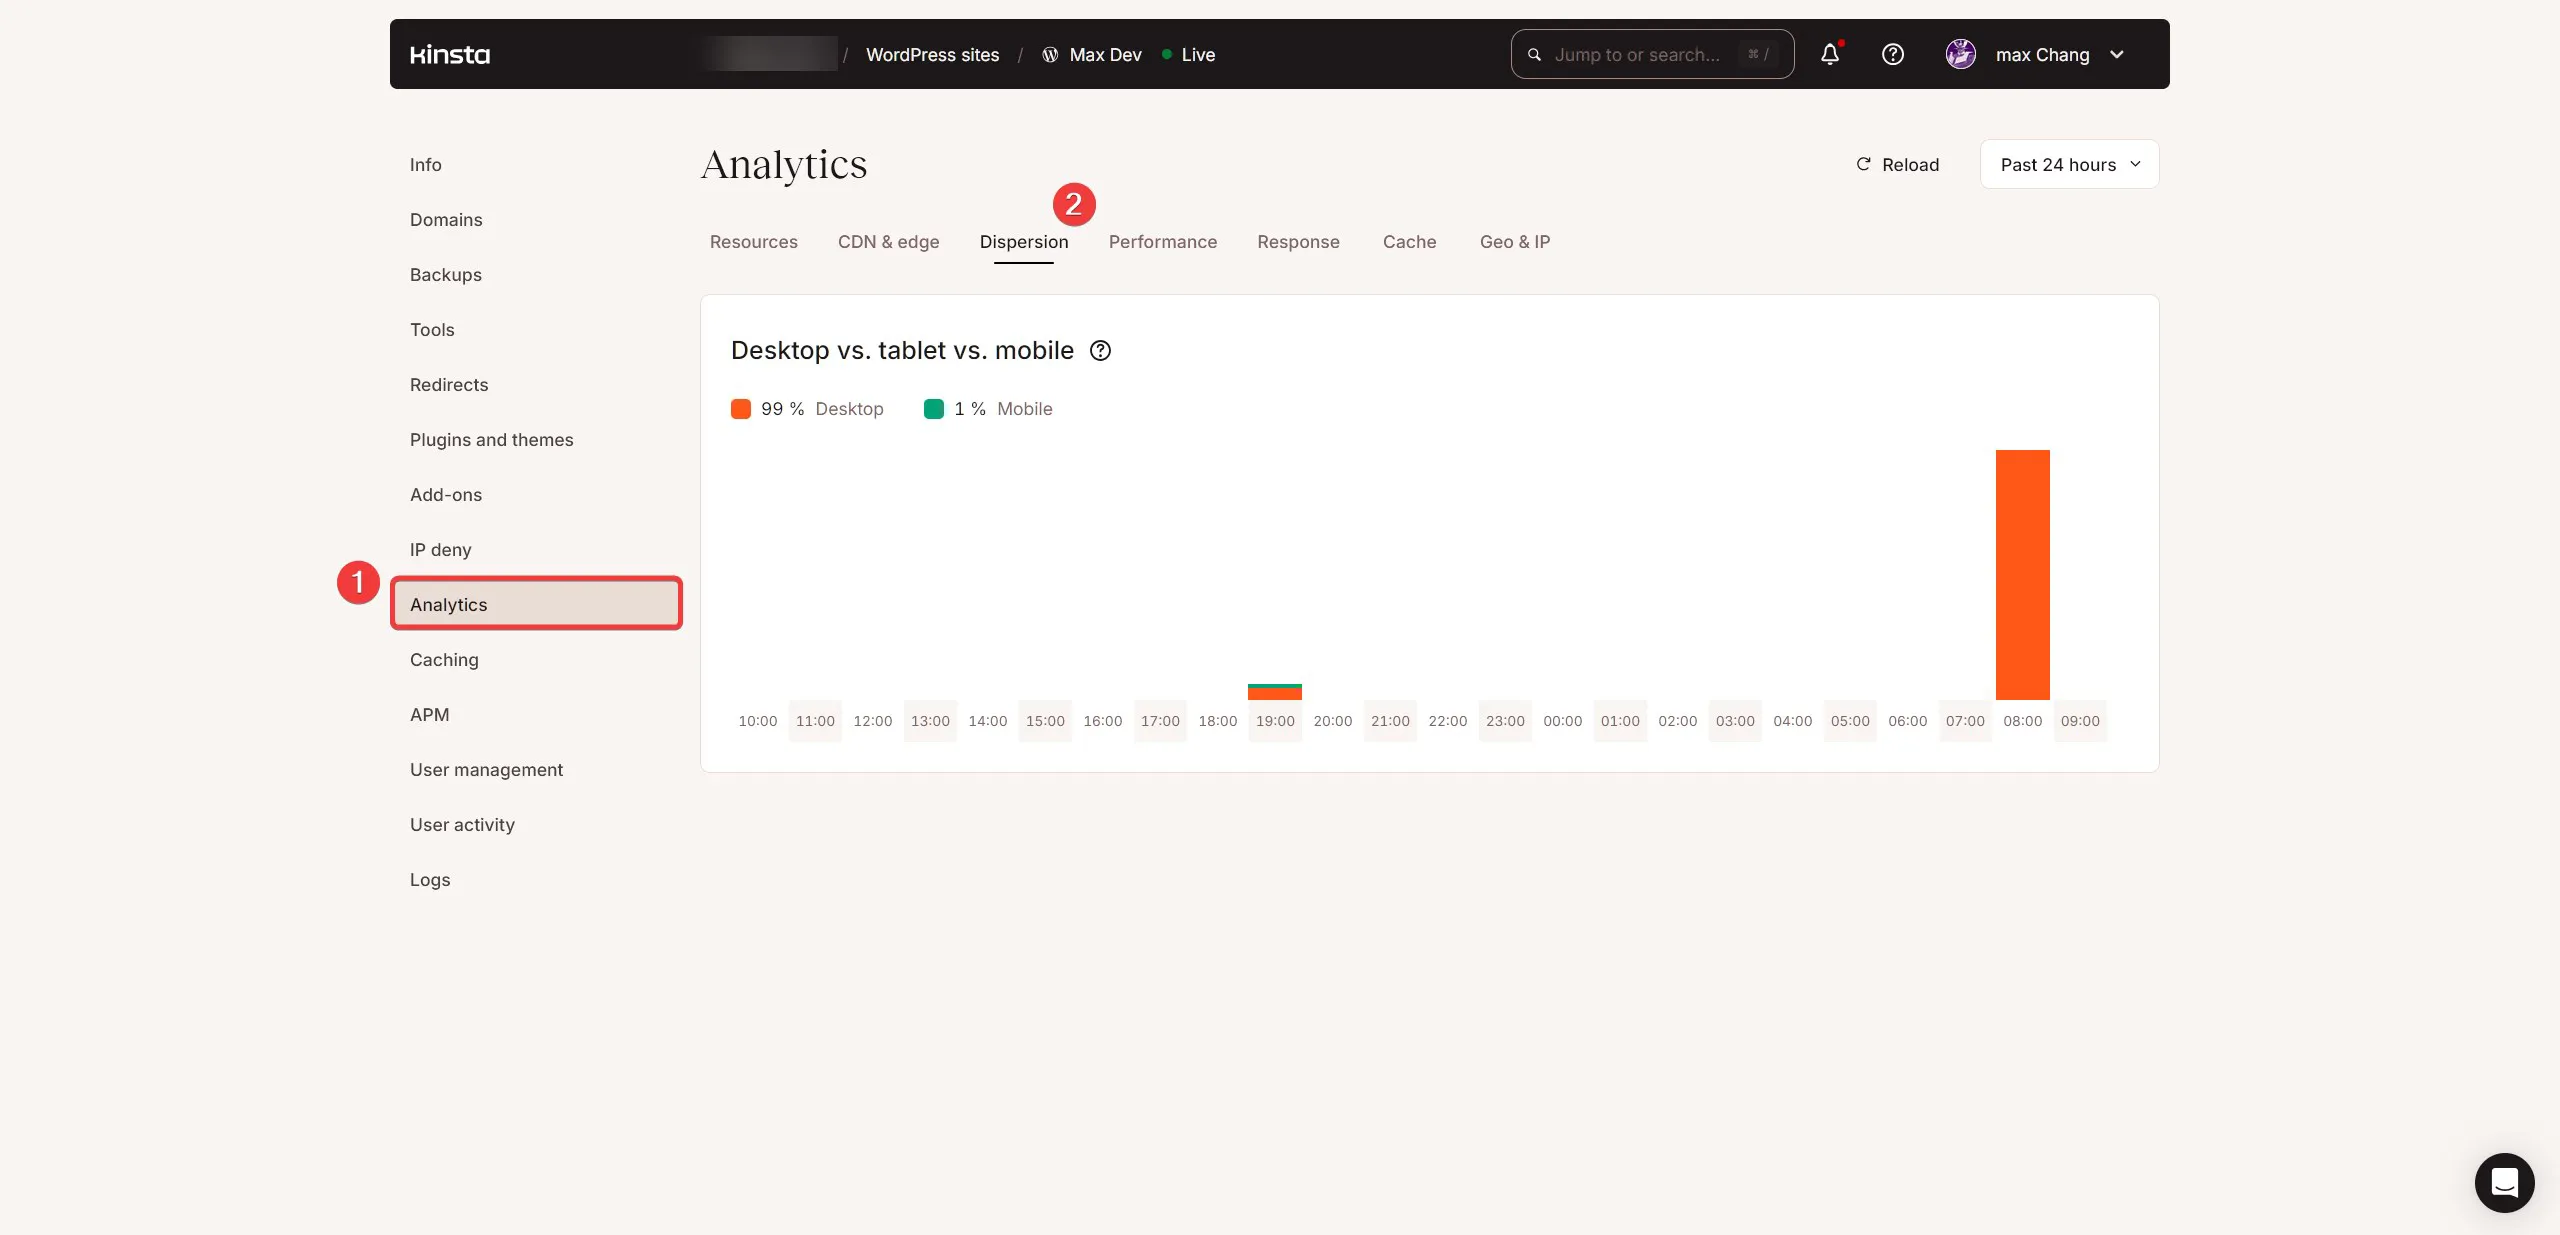Open the Geo & IP tab
Screen dimensions: 2560x1235
click(x=1515, y=242)
